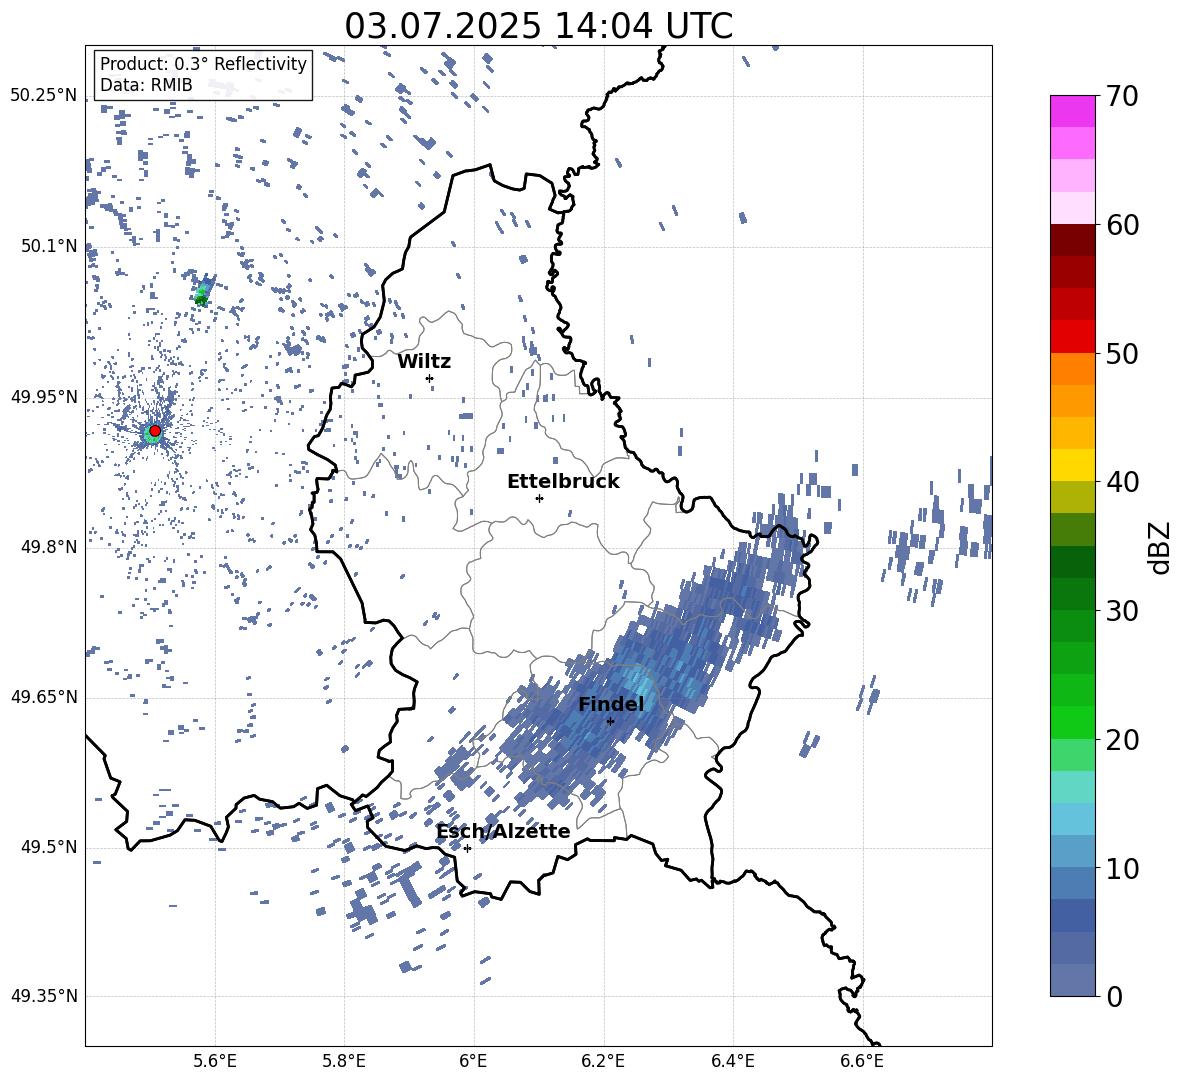Image resolution: width=1184 pixels, height=1081 pixels.
Task: Click the 6.6°E longitude label
Action: pyautogui.click(x=862, y=1061)
